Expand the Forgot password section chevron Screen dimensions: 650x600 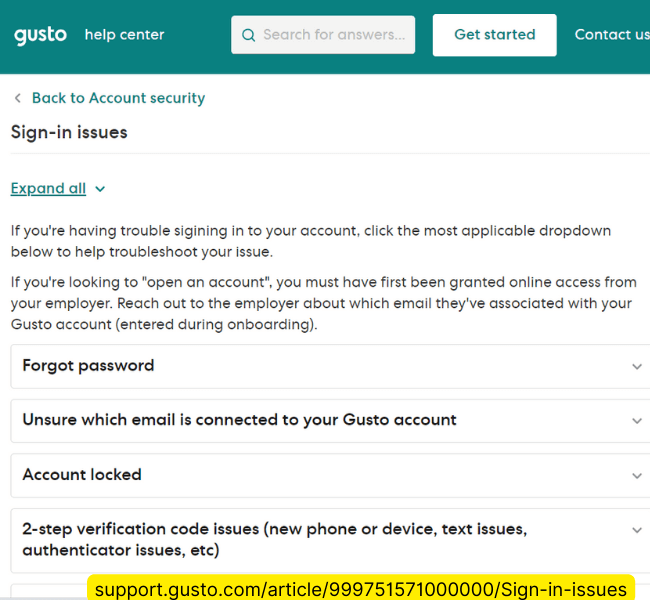pos(637,367)
